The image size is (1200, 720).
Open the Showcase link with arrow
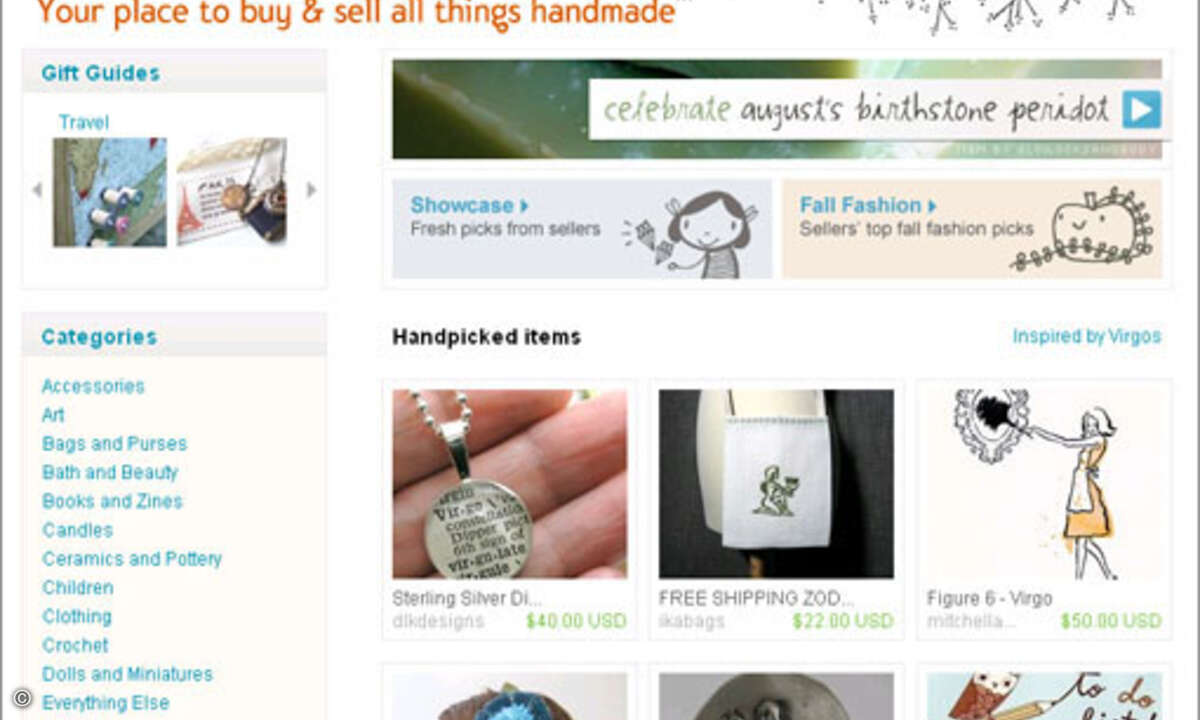pos(469,205)
